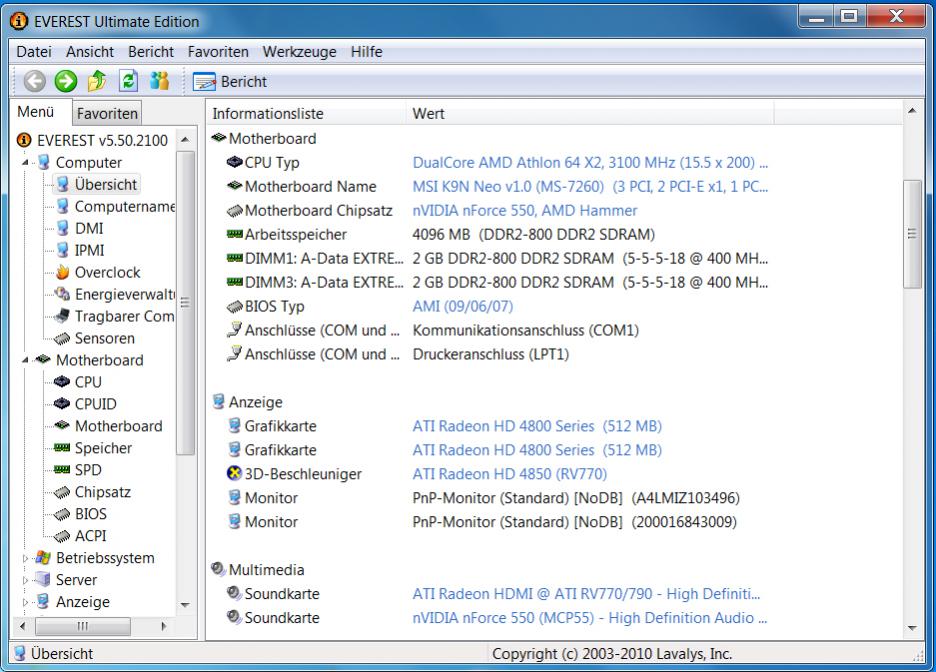Image resolution: width=936 pixels, height=672 pixels.
Task: Click the green Forward arrow icon
Action: 66,81
